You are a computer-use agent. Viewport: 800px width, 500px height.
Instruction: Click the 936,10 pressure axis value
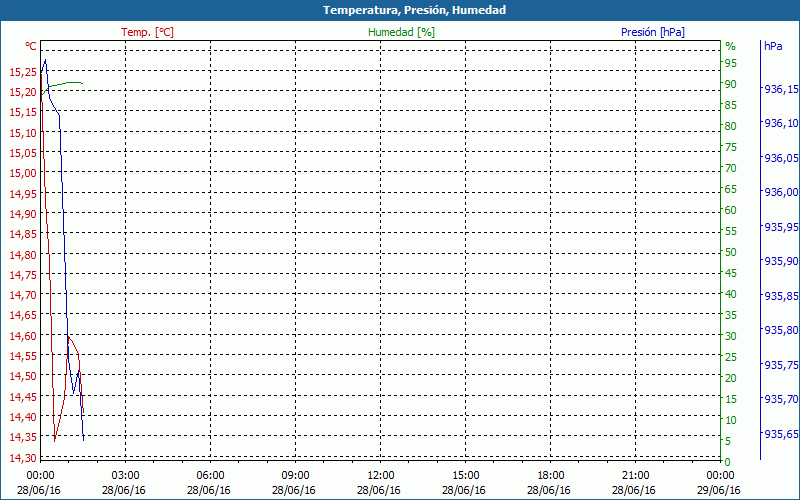click(781, 123)
